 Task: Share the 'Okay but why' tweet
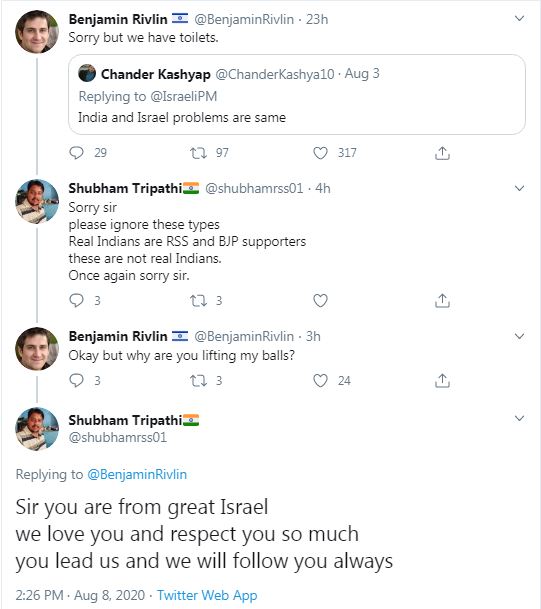[442, 381]
